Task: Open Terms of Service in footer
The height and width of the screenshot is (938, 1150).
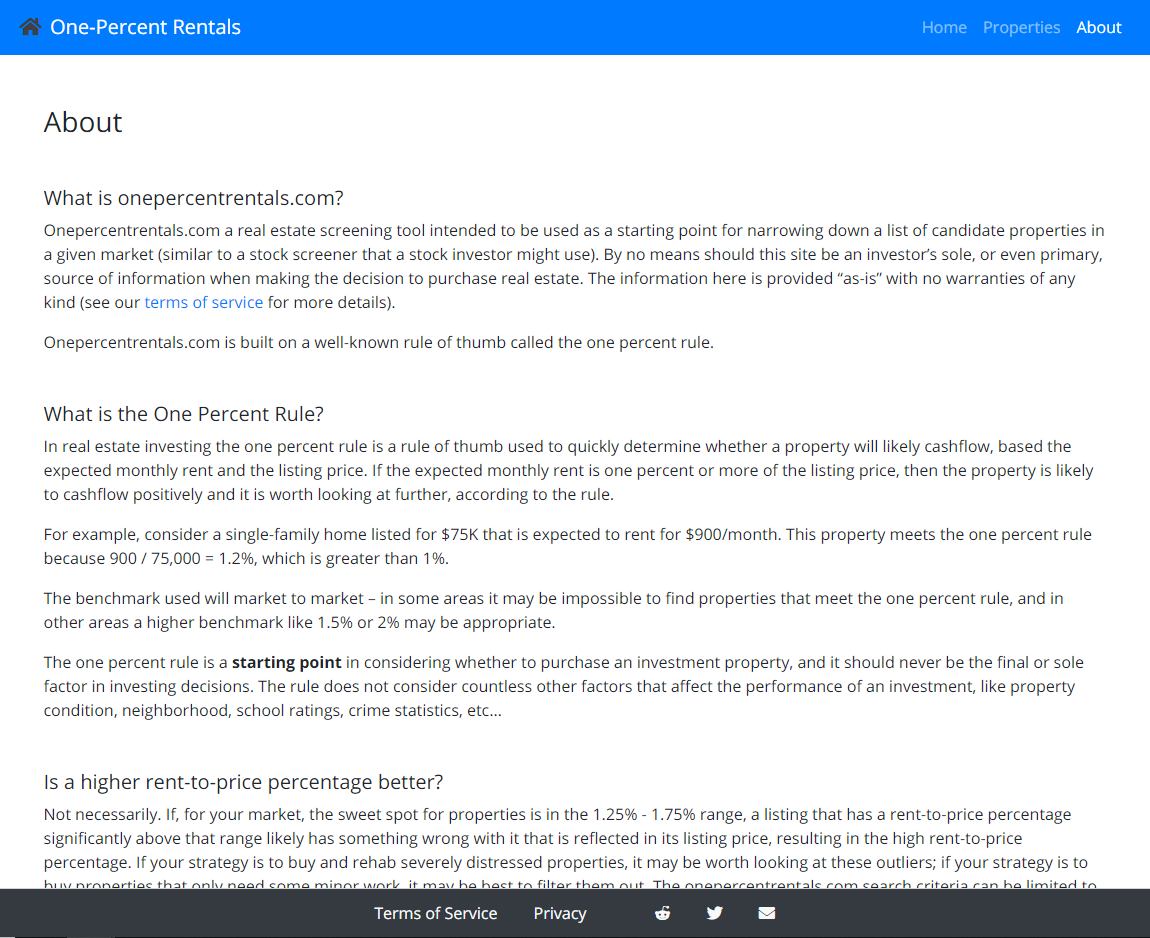Action: [x=436, y=913]
